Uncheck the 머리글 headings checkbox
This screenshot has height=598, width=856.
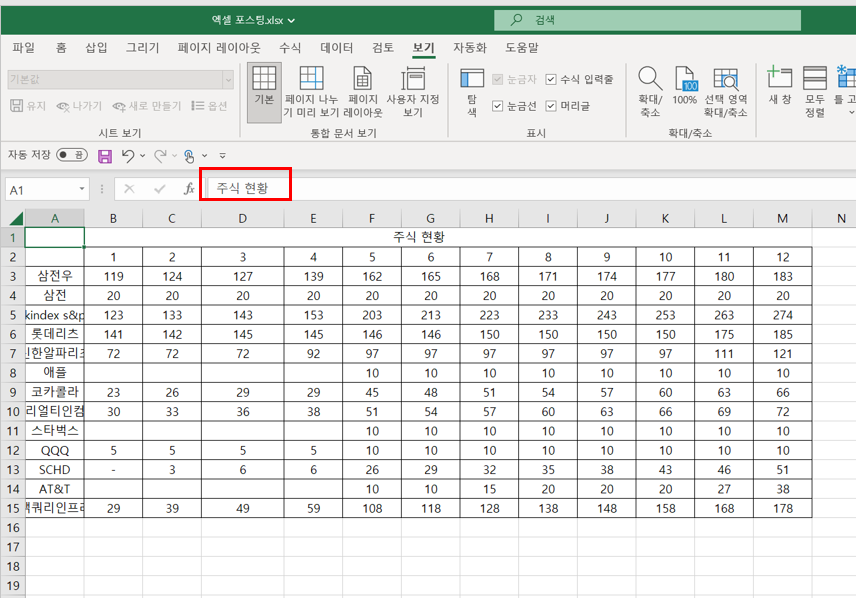pos(551,106)
